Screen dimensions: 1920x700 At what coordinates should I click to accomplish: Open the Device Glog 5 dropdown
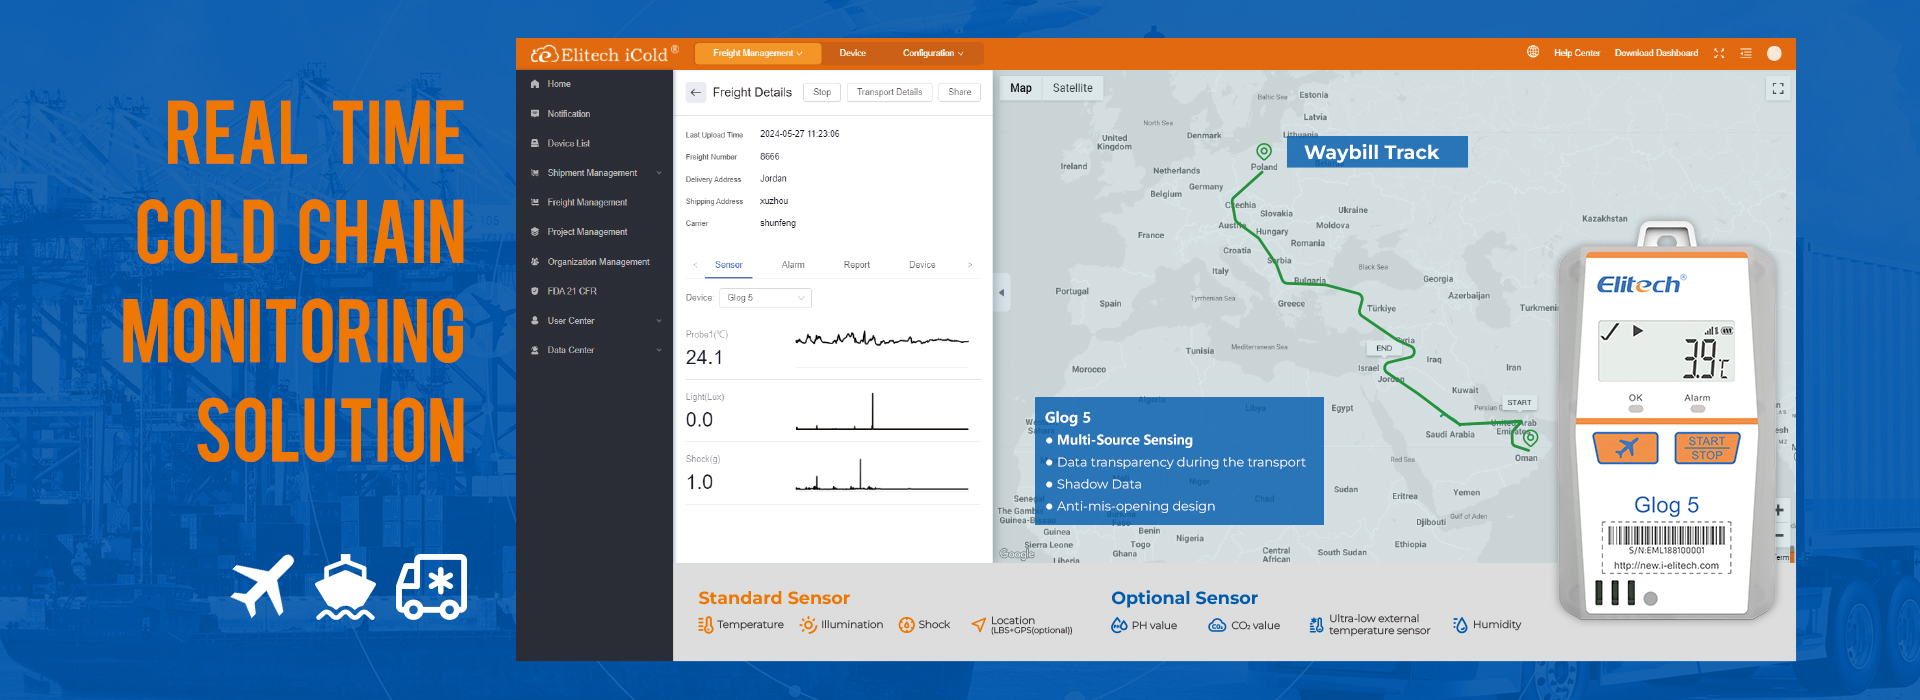coord(765,298)
